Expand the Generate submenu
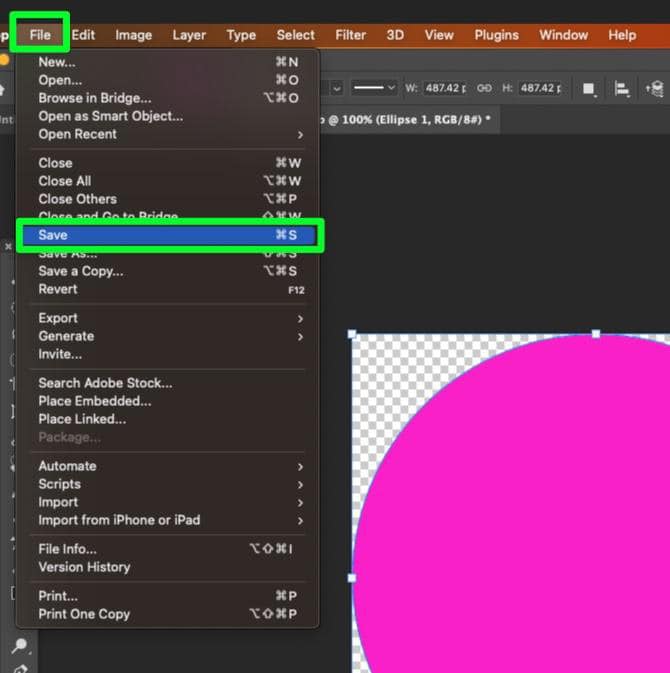The height and width of the screenshot is (673, 670). click(x=170, y=336)
